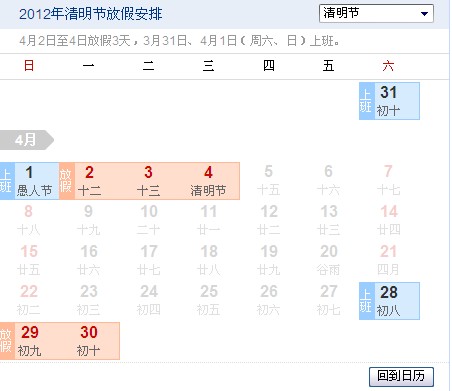The height and width of the screenshot is (391, 452).
Task: Select April 4 清明节 date
Action: point(208,181)
